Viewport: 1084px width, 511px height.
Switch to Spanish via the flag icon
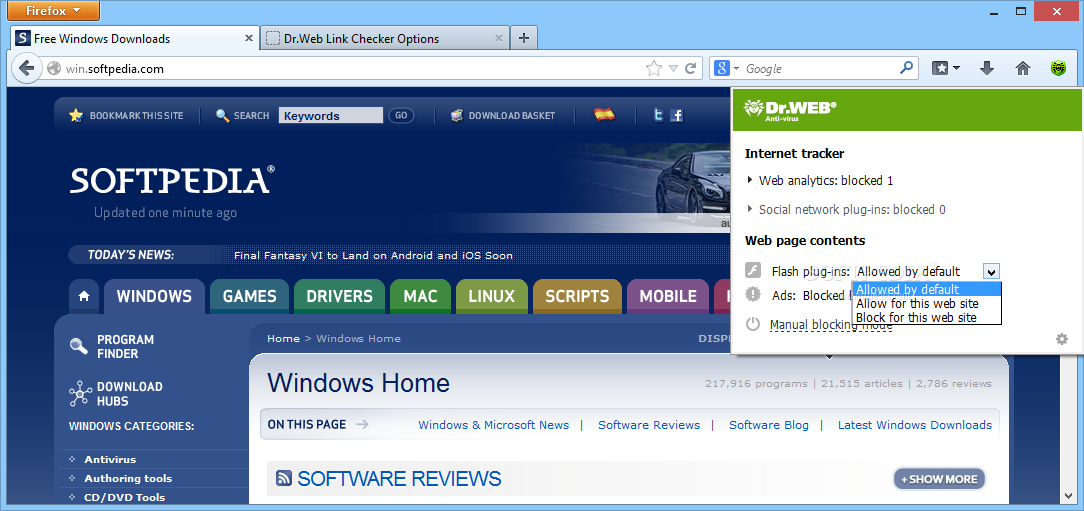click(604, 115)
